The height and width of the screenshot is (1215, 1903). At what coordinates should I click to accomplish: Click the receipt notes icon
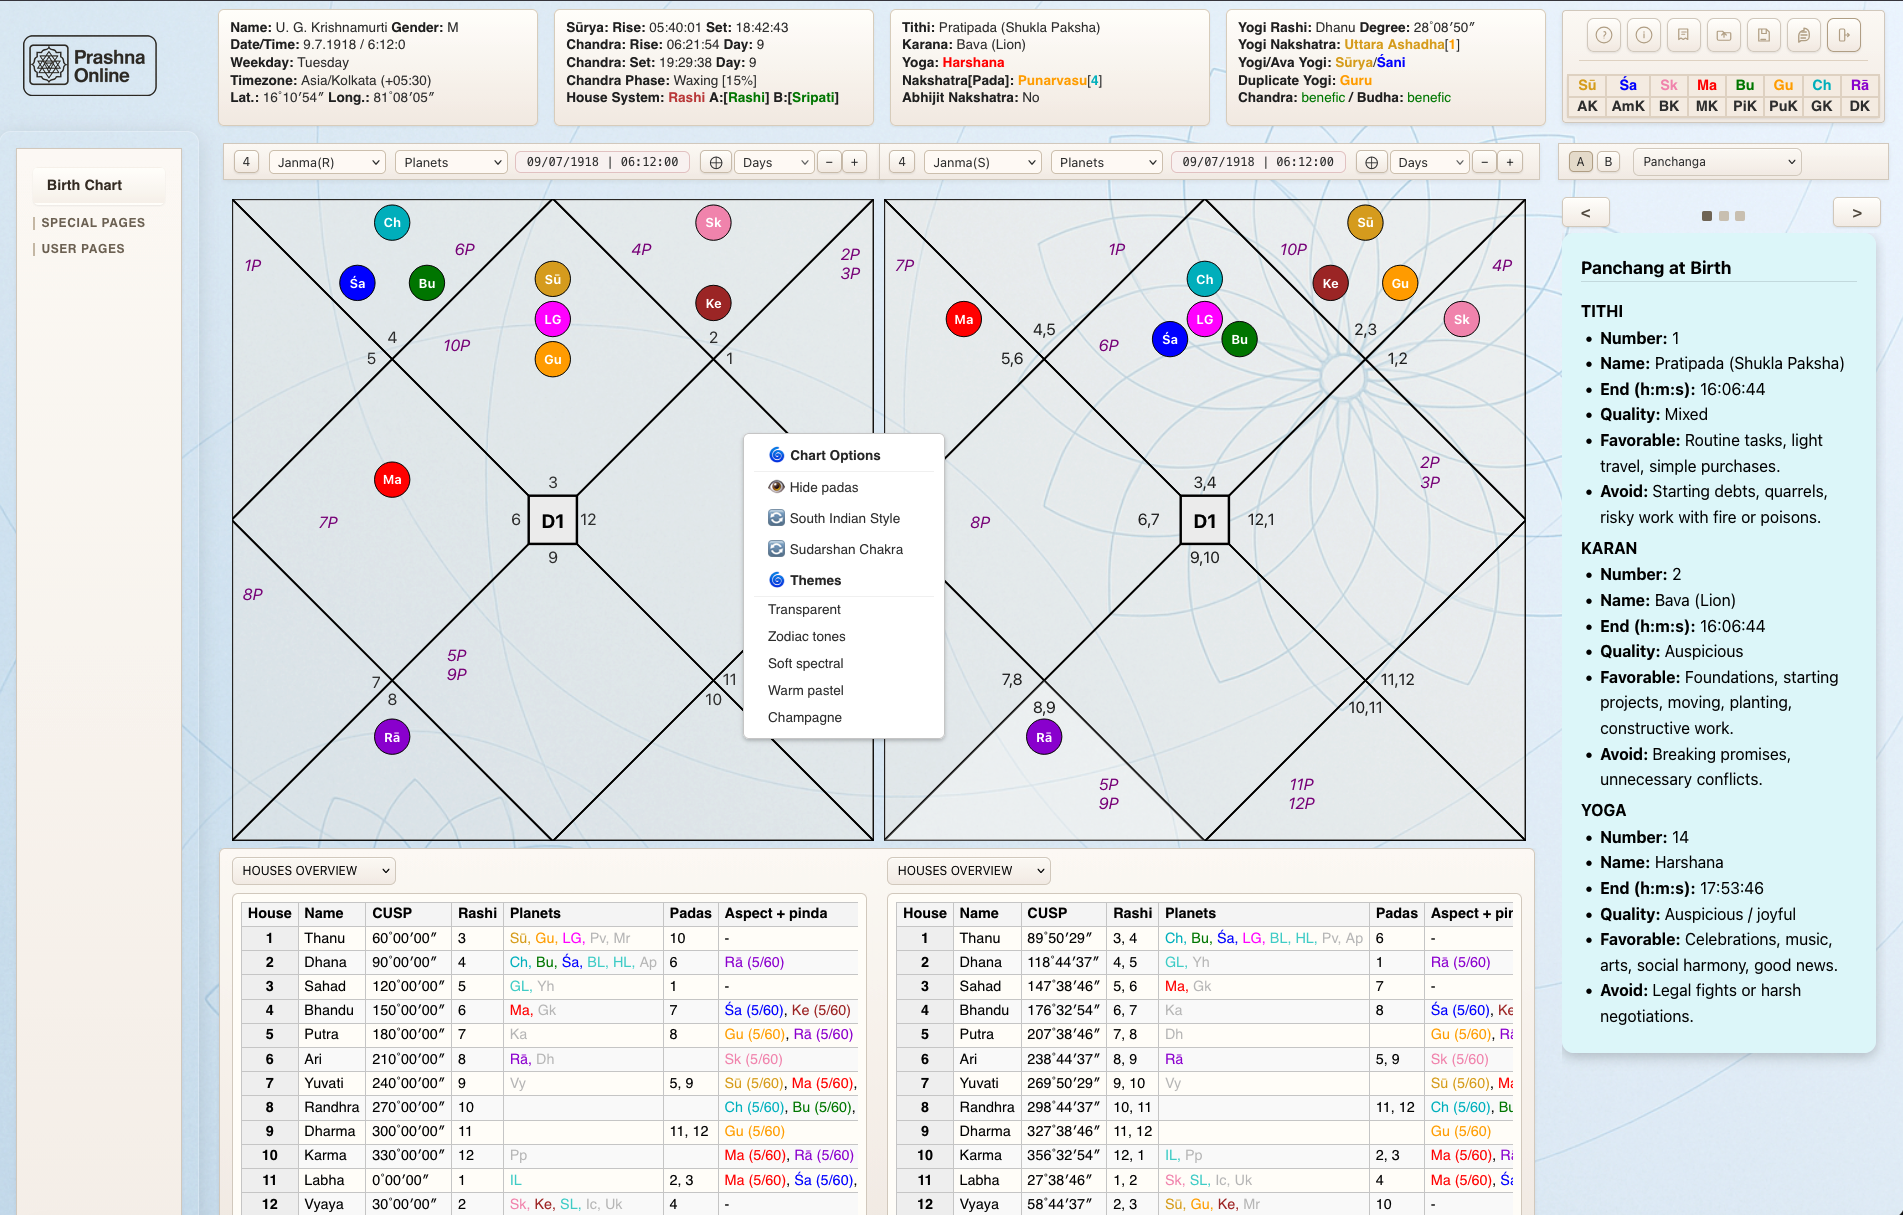coord(1683,36)
